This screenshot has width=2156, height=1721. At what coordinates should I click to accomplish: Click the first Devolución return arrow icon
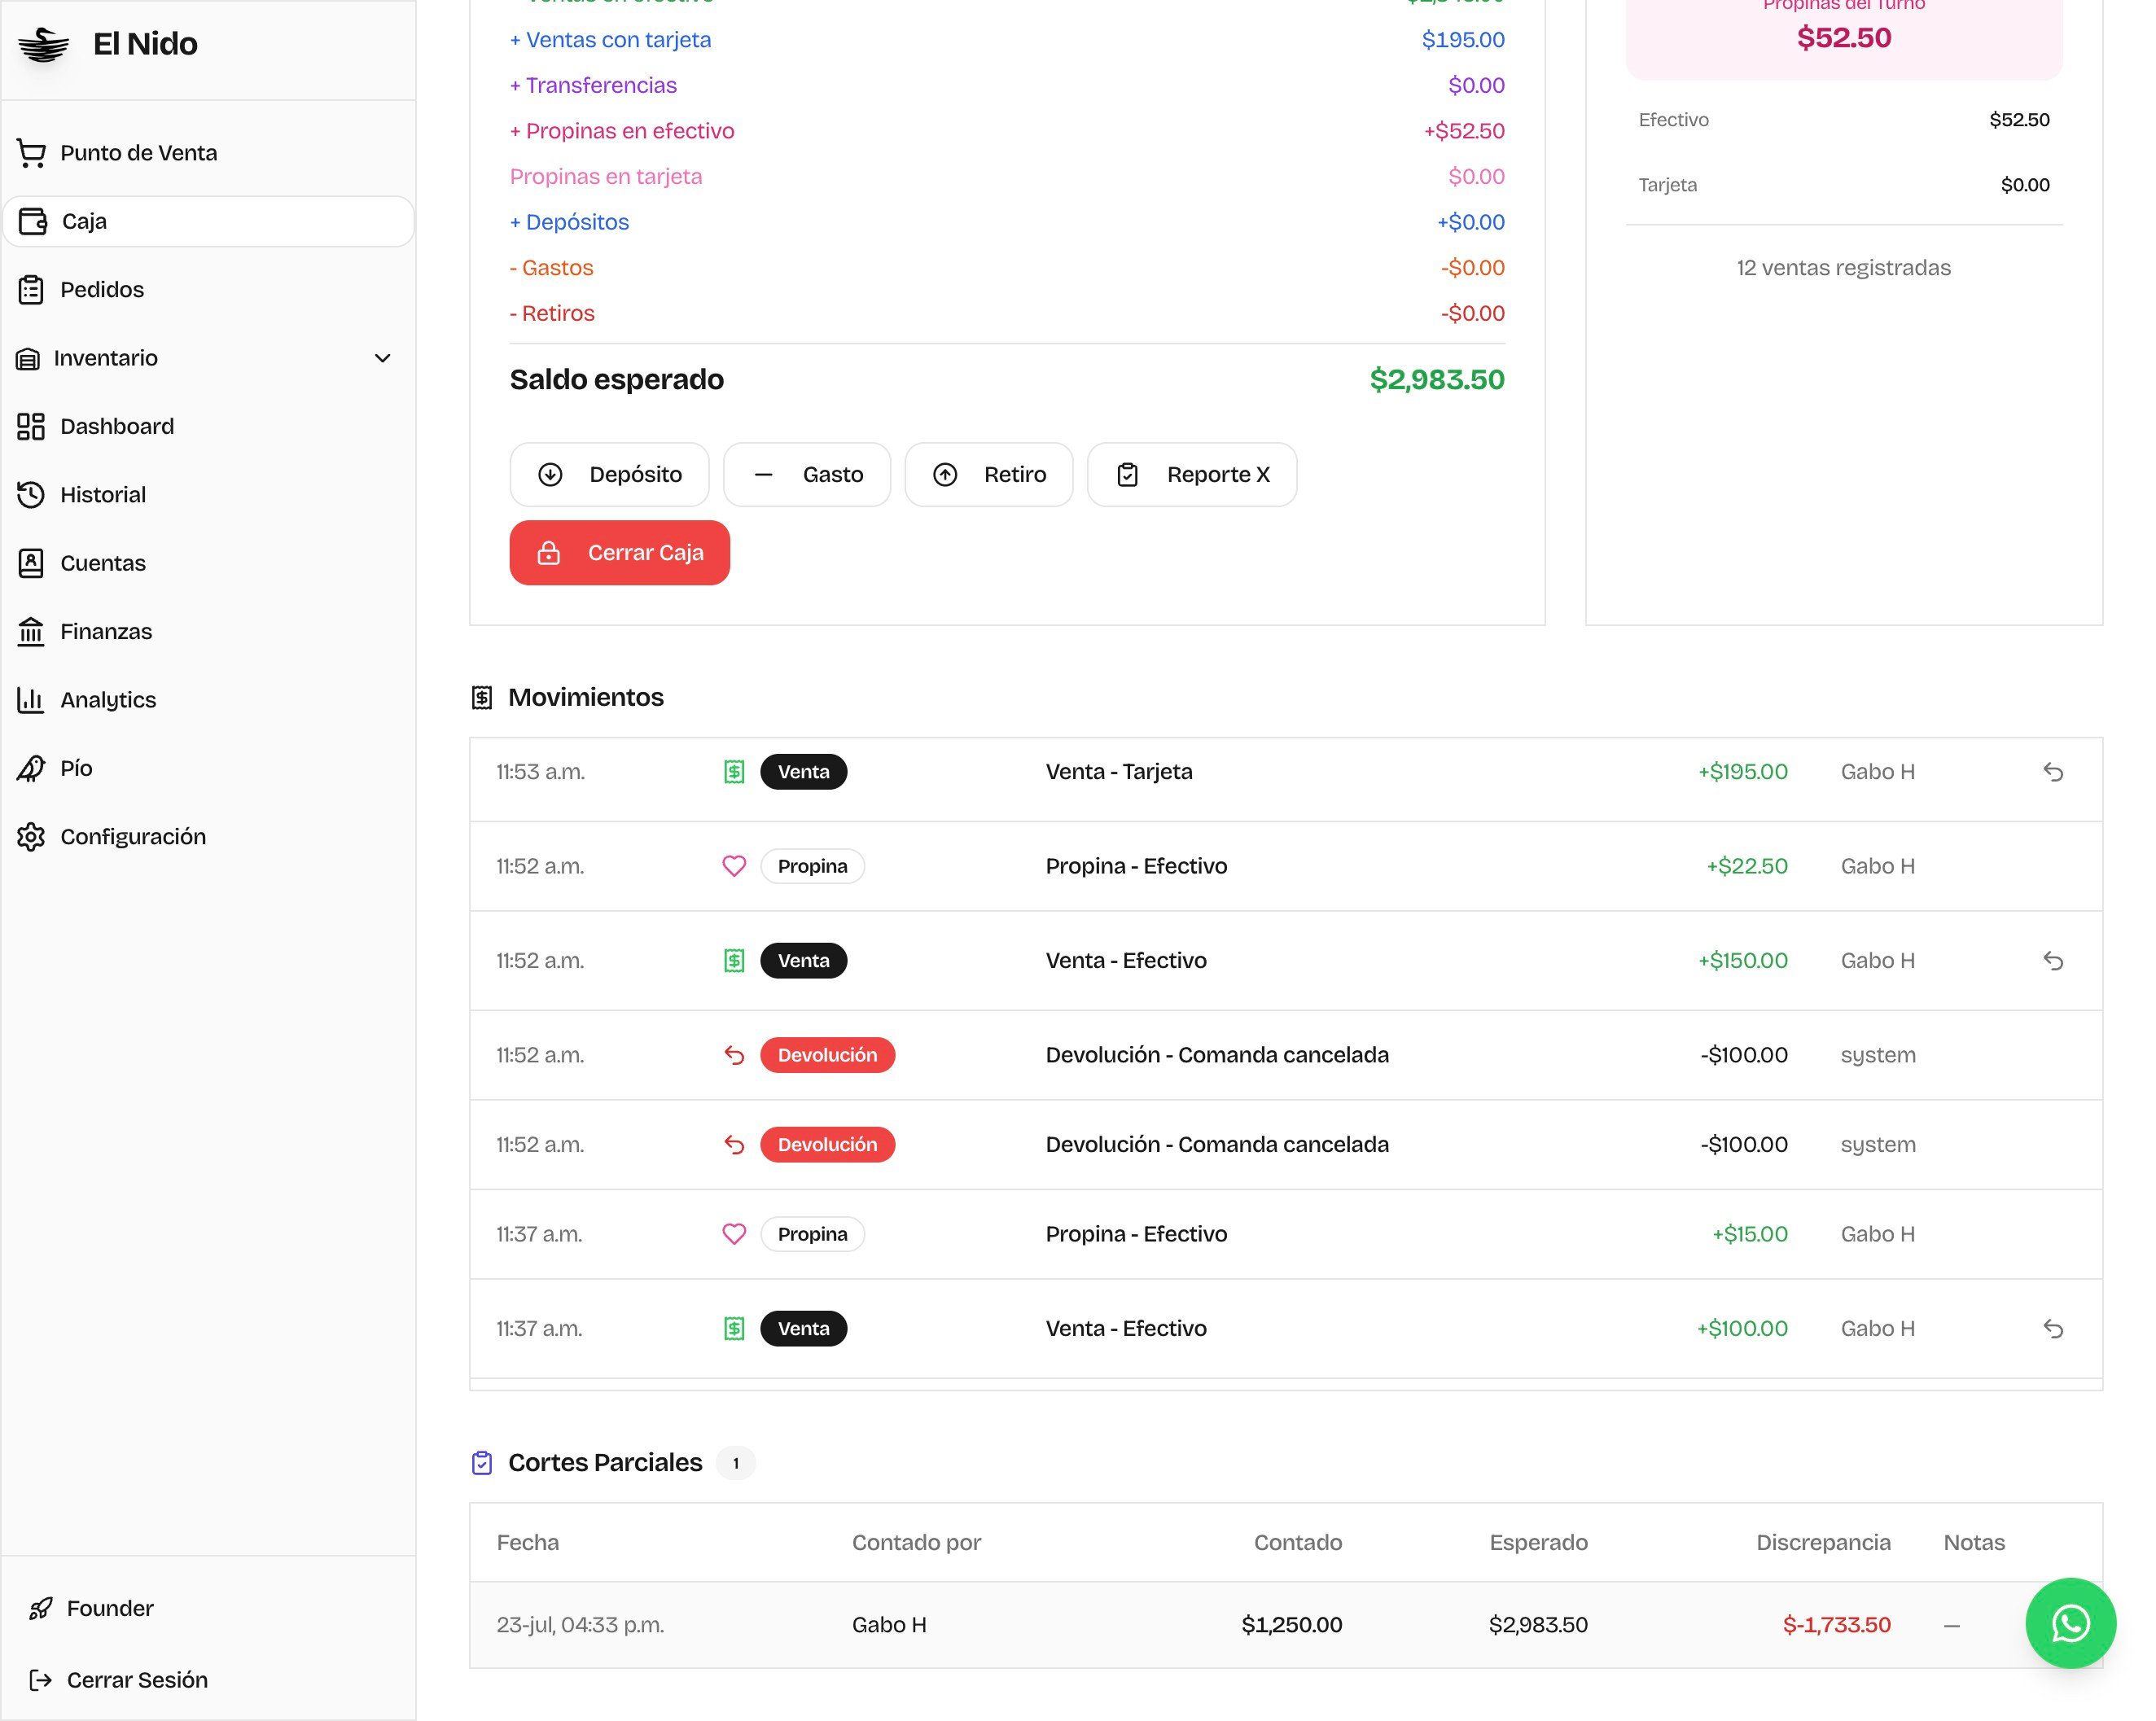click(734, 1055)
